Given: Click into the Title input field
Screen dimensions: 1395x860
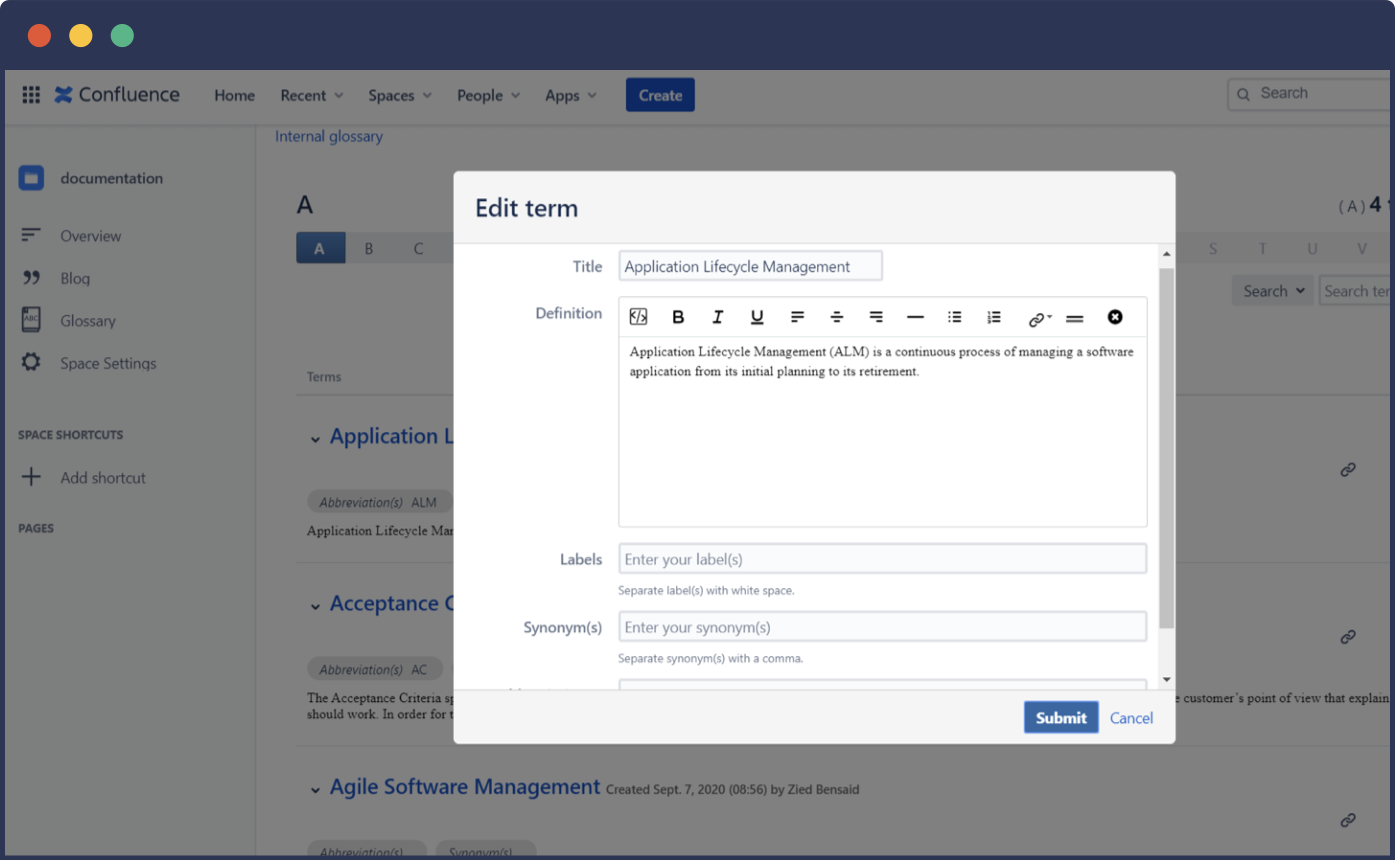Looking at the screenshot, I should (x=750, y=266).
